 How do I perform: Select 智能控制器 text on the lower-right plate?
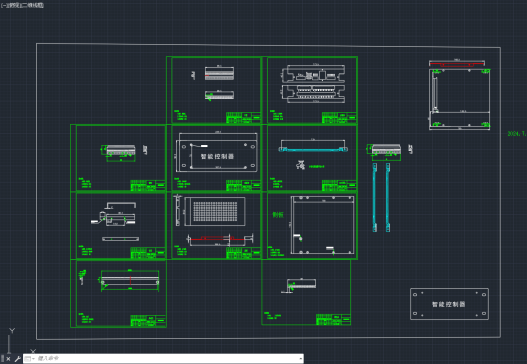pyautogui.click(x=448, y=304)
